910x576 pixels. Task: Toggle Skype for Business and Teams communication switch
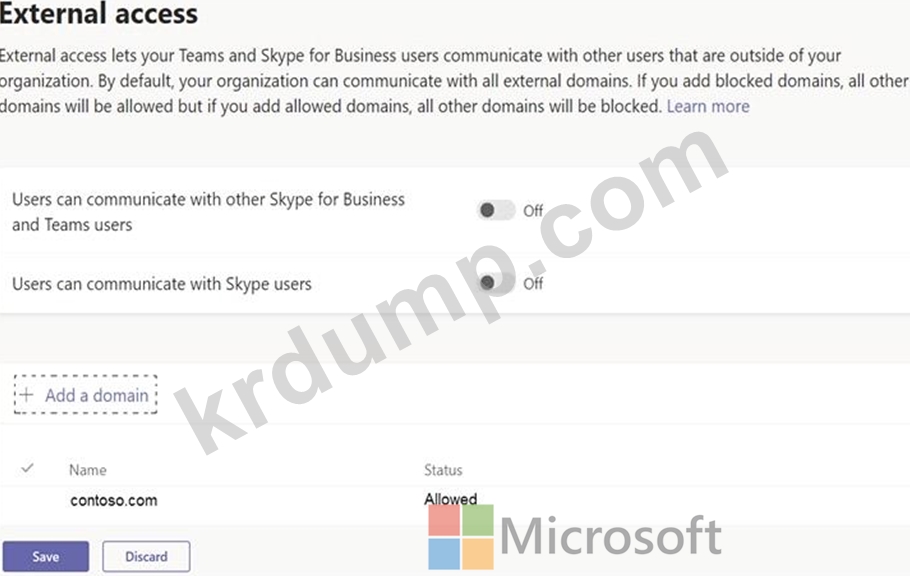496,210
